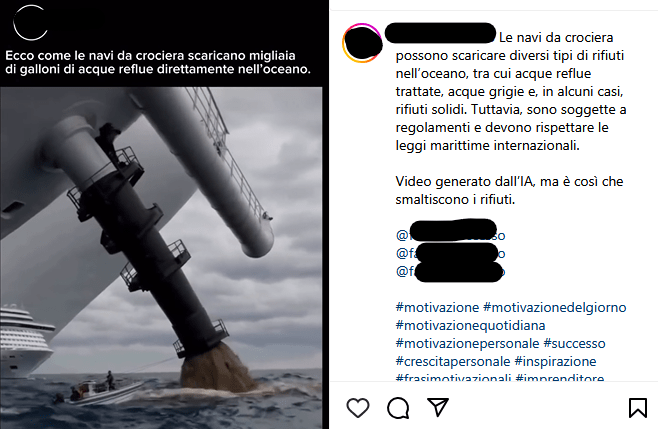Open the first redacted @ mention

point(450,235)
